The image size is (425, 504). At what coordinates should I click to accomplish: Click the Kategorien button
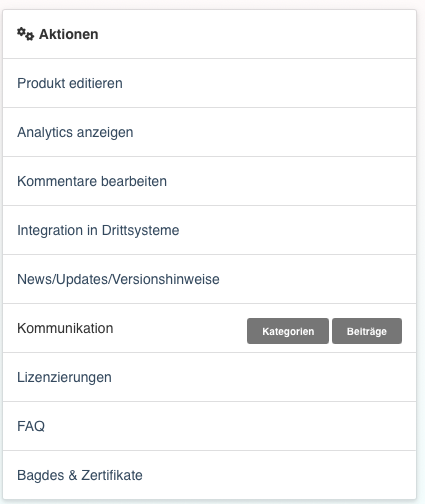pos(288,331)
